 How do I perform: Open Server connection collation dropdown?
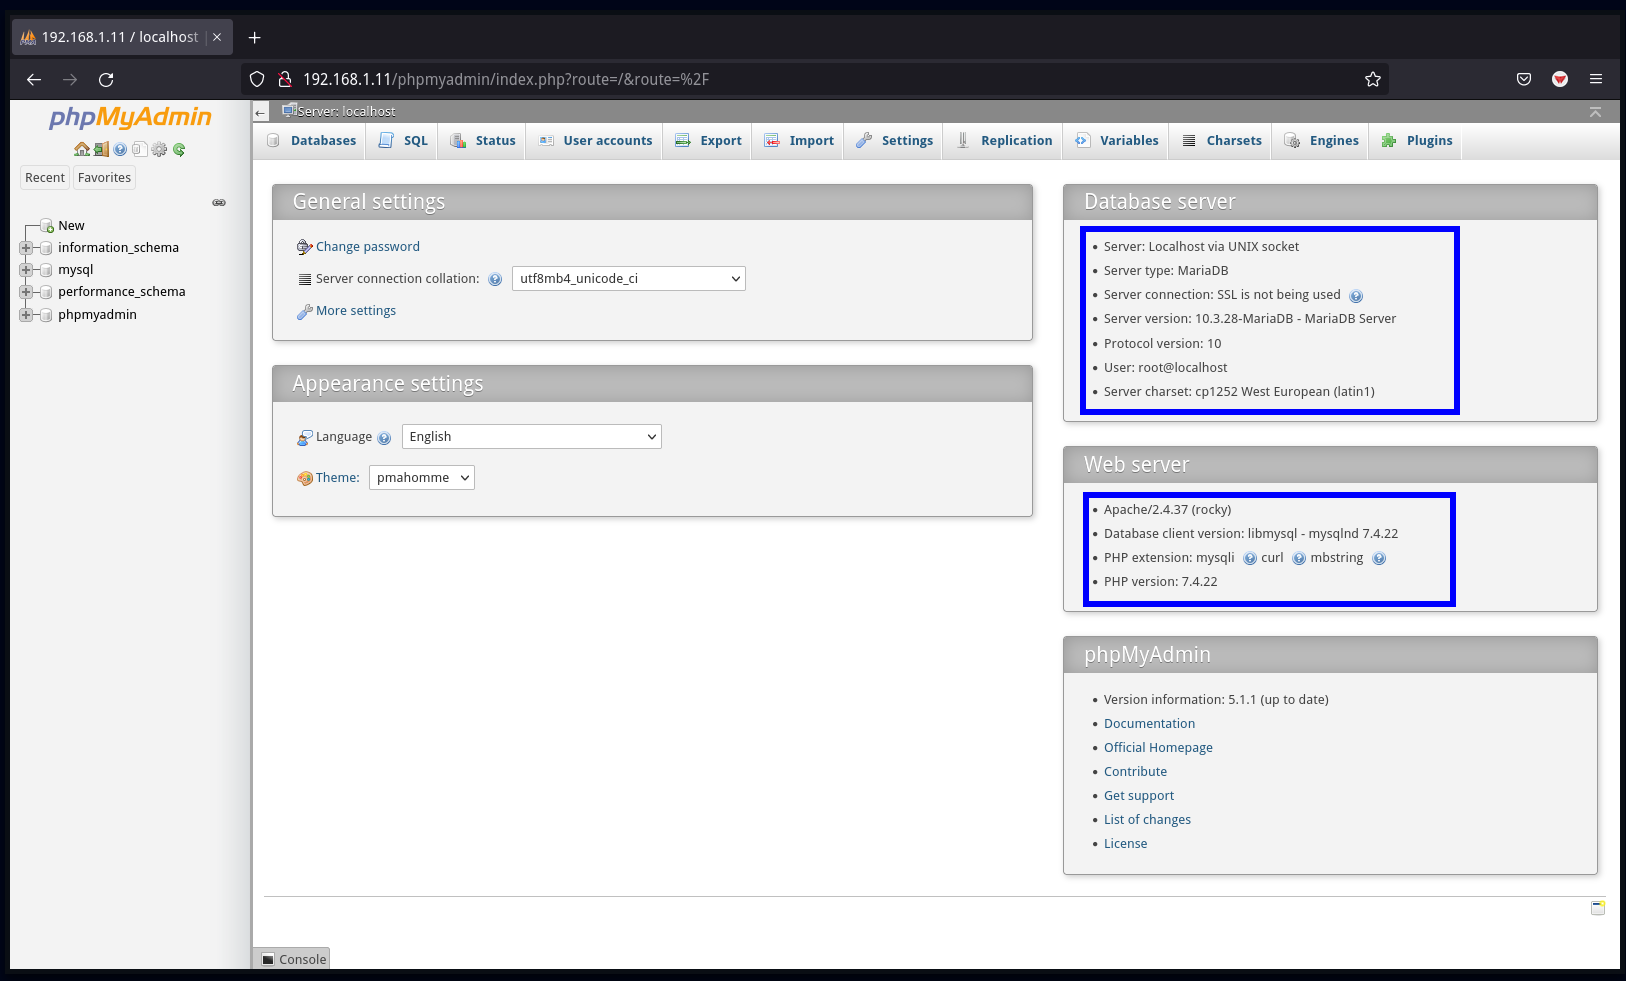[x=629, y=279]
